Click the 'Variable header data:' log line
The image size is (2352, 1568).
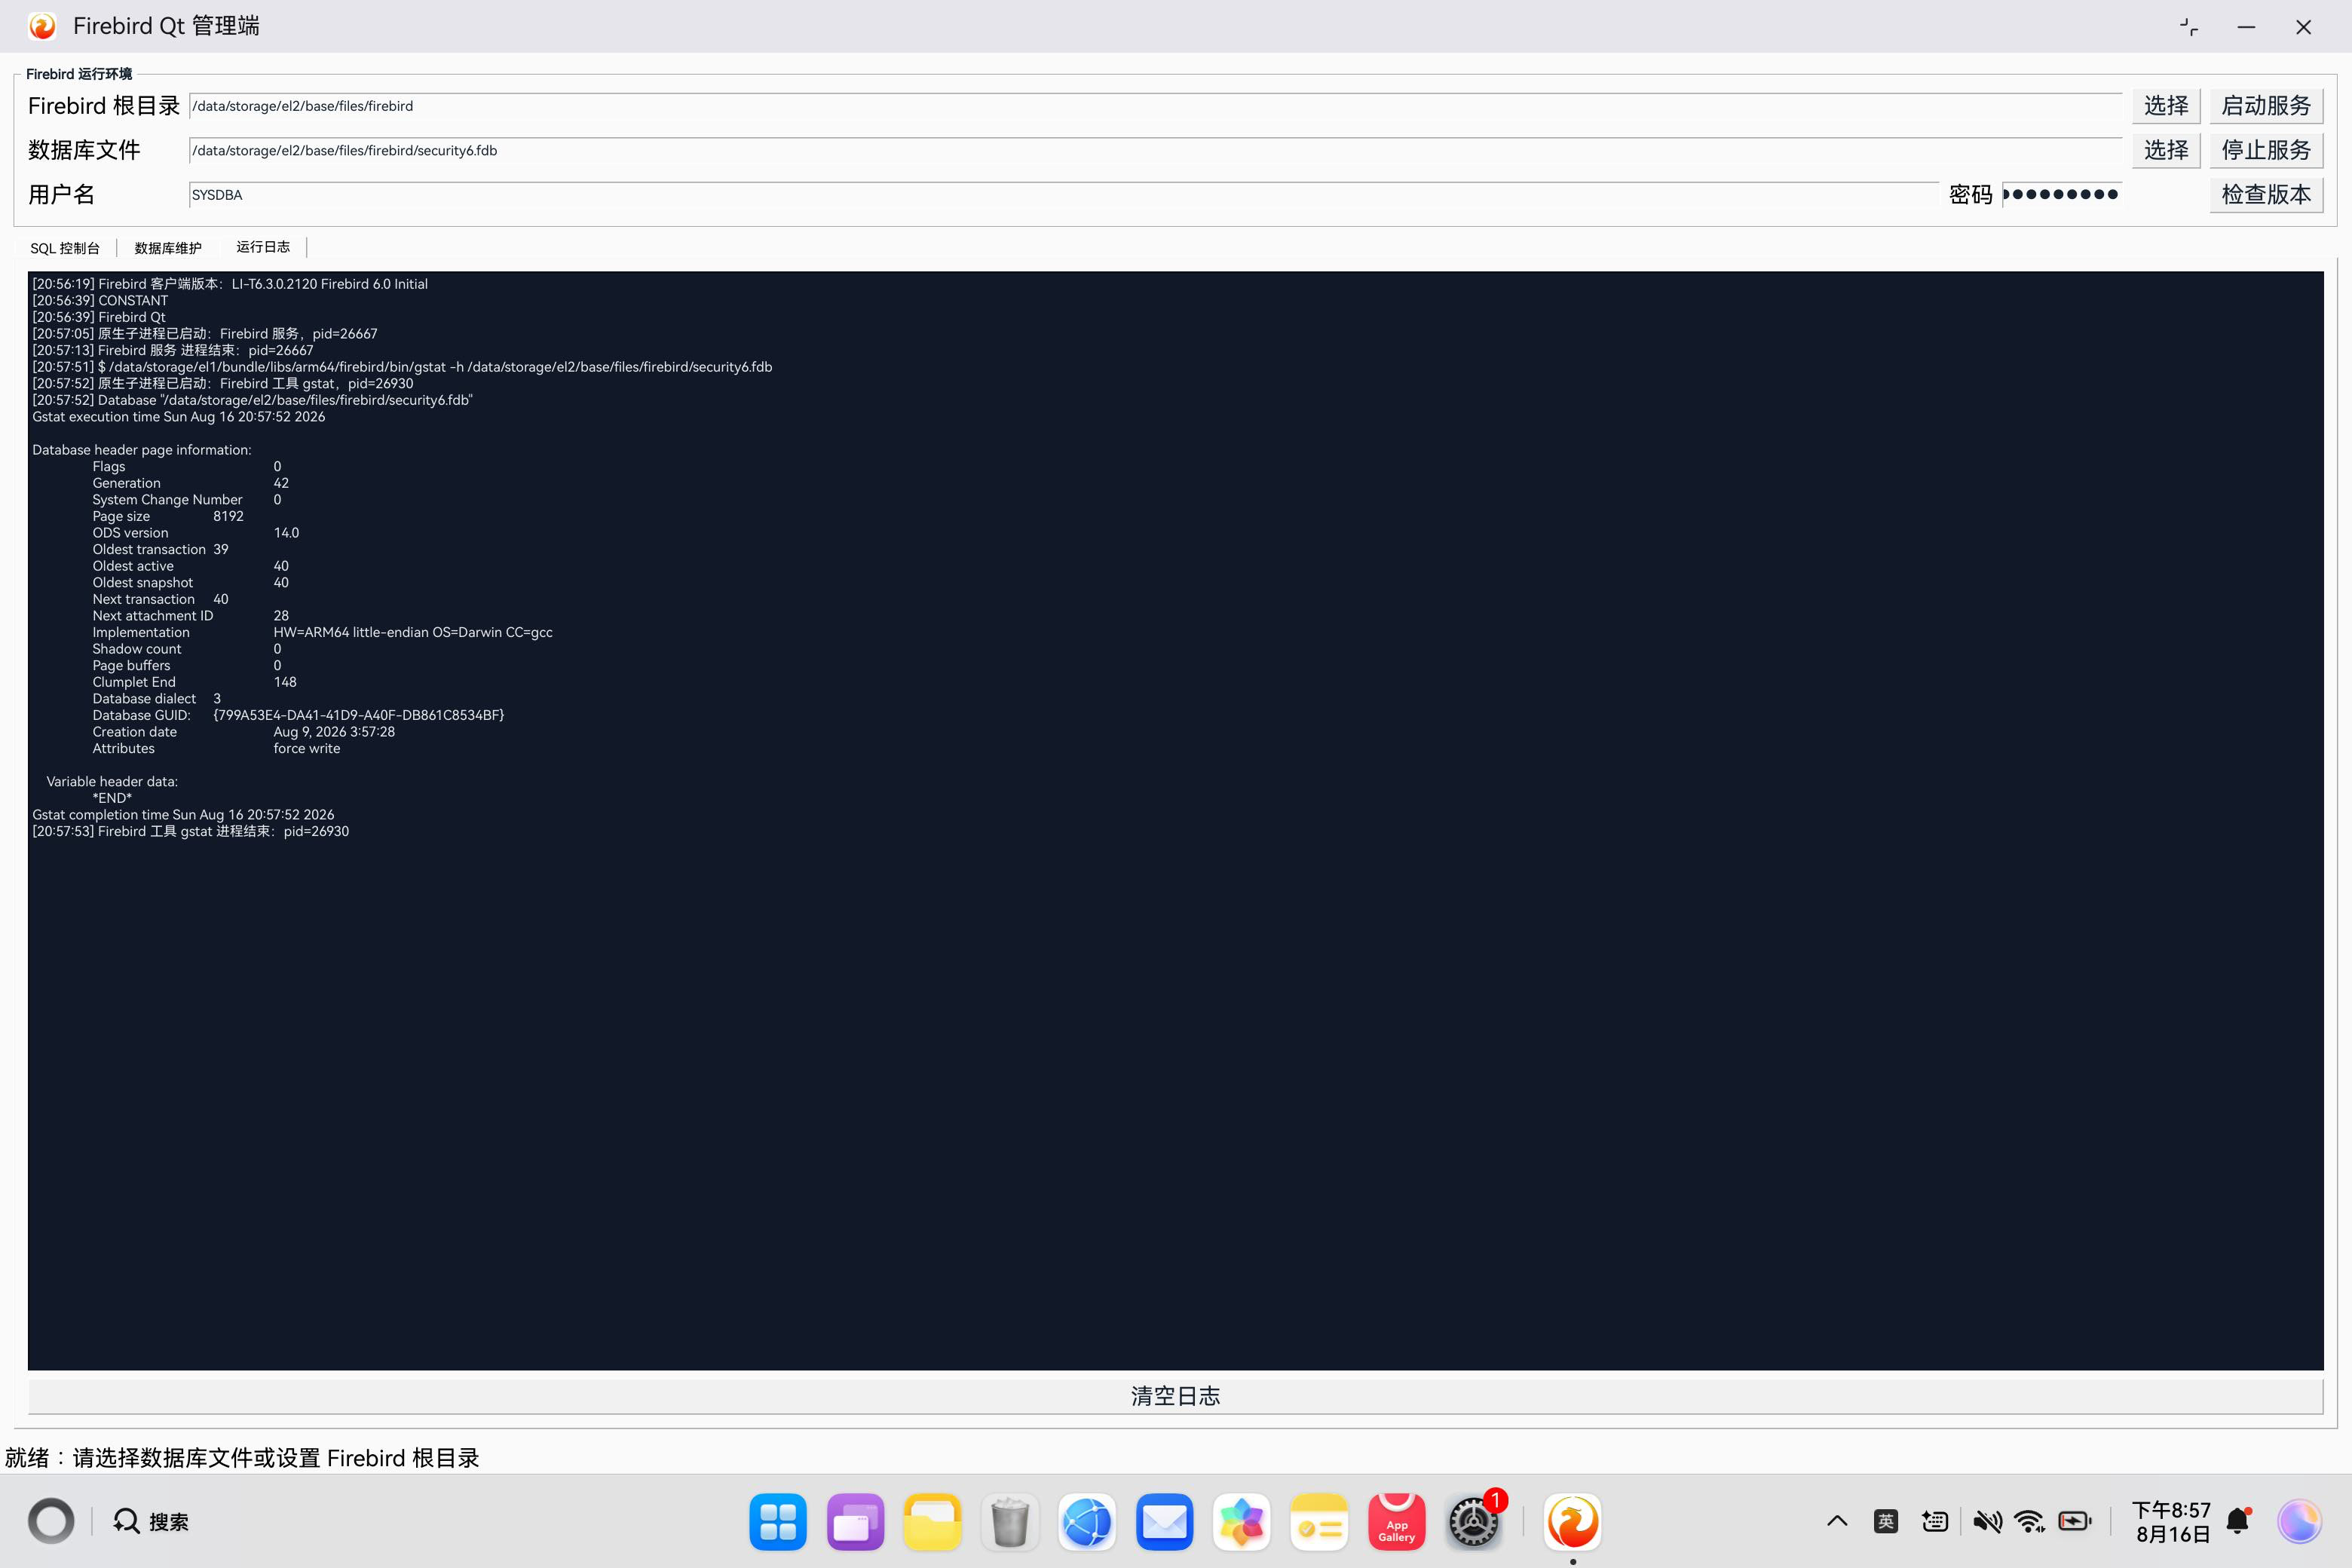[x=112, y=781]
